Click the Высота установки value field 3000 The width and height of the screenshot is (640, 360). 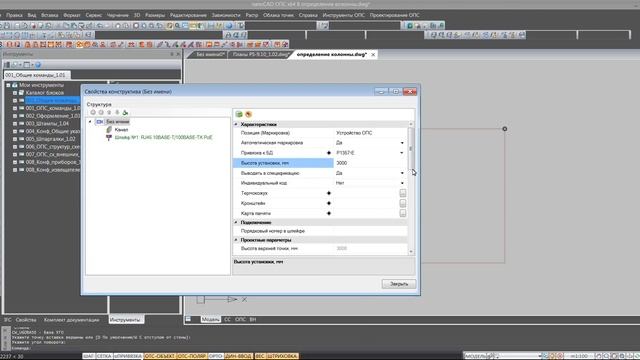click(x=370, y=163)
